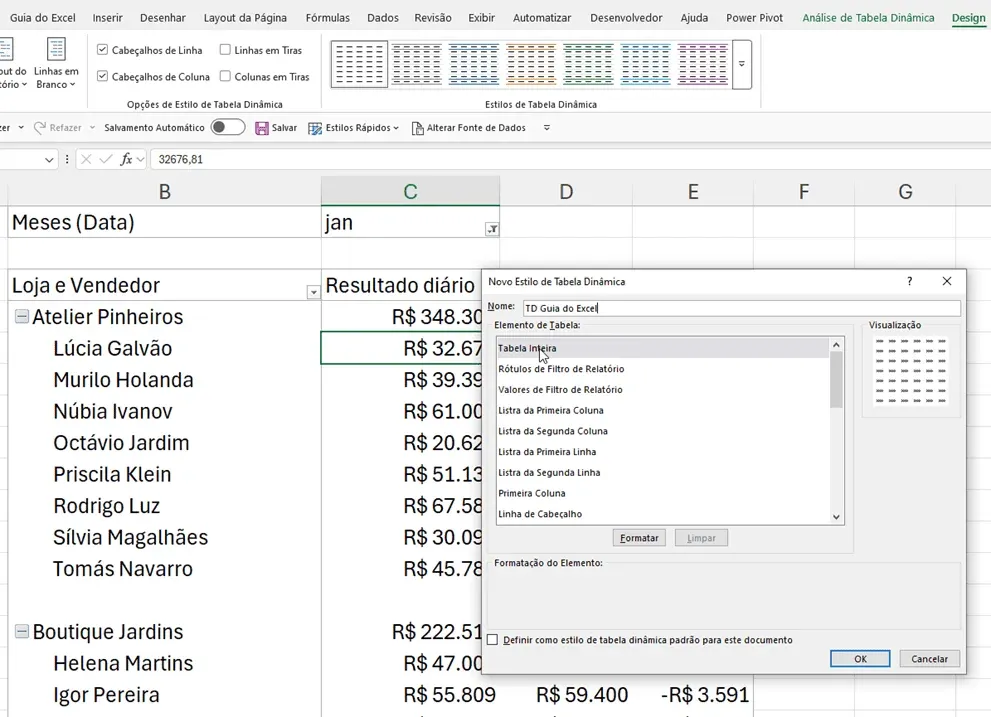Select Listra da Primeira Coluna

(x=662, y=410)
